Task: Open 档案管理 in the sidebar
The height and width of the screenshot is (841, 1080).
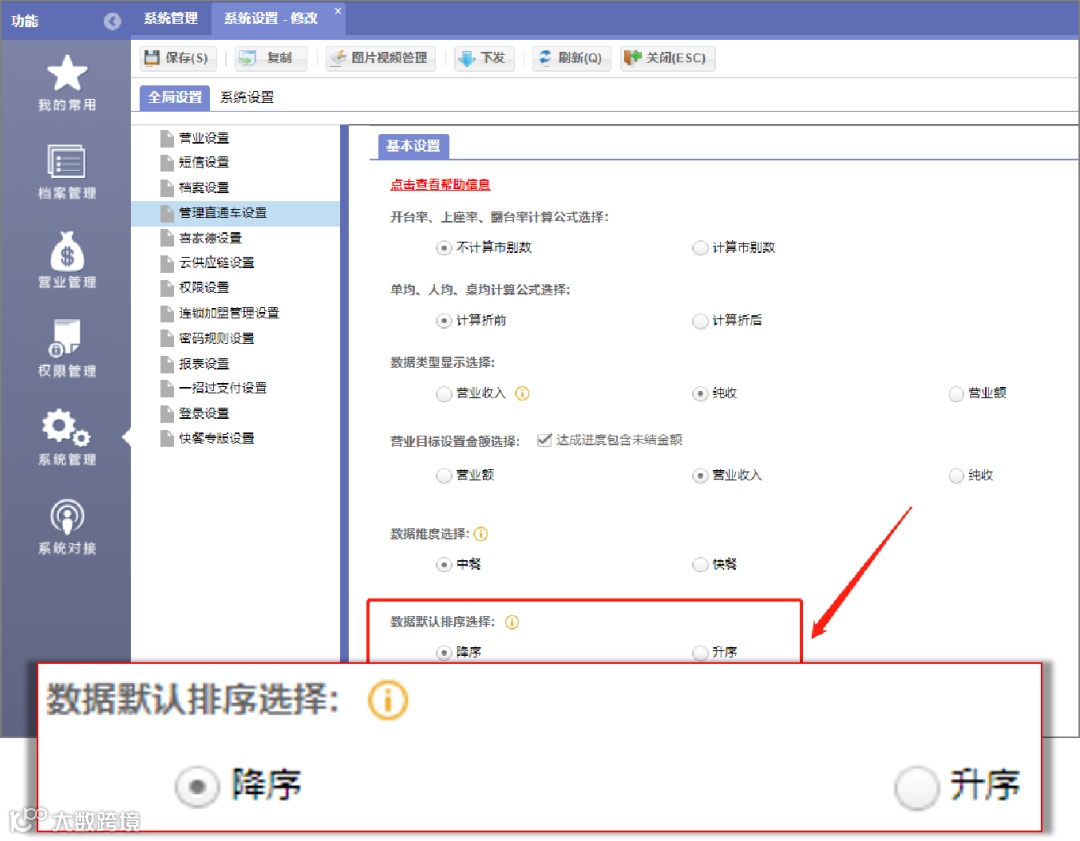Action: 67,172
